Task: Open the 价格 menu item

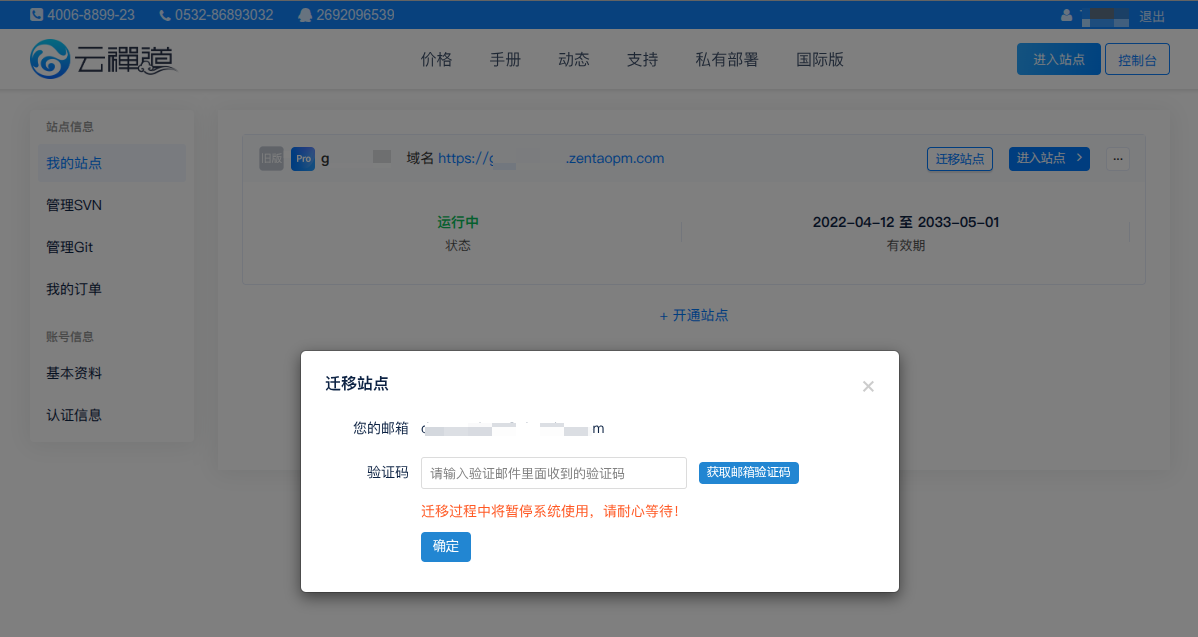Action: (437, 59)
